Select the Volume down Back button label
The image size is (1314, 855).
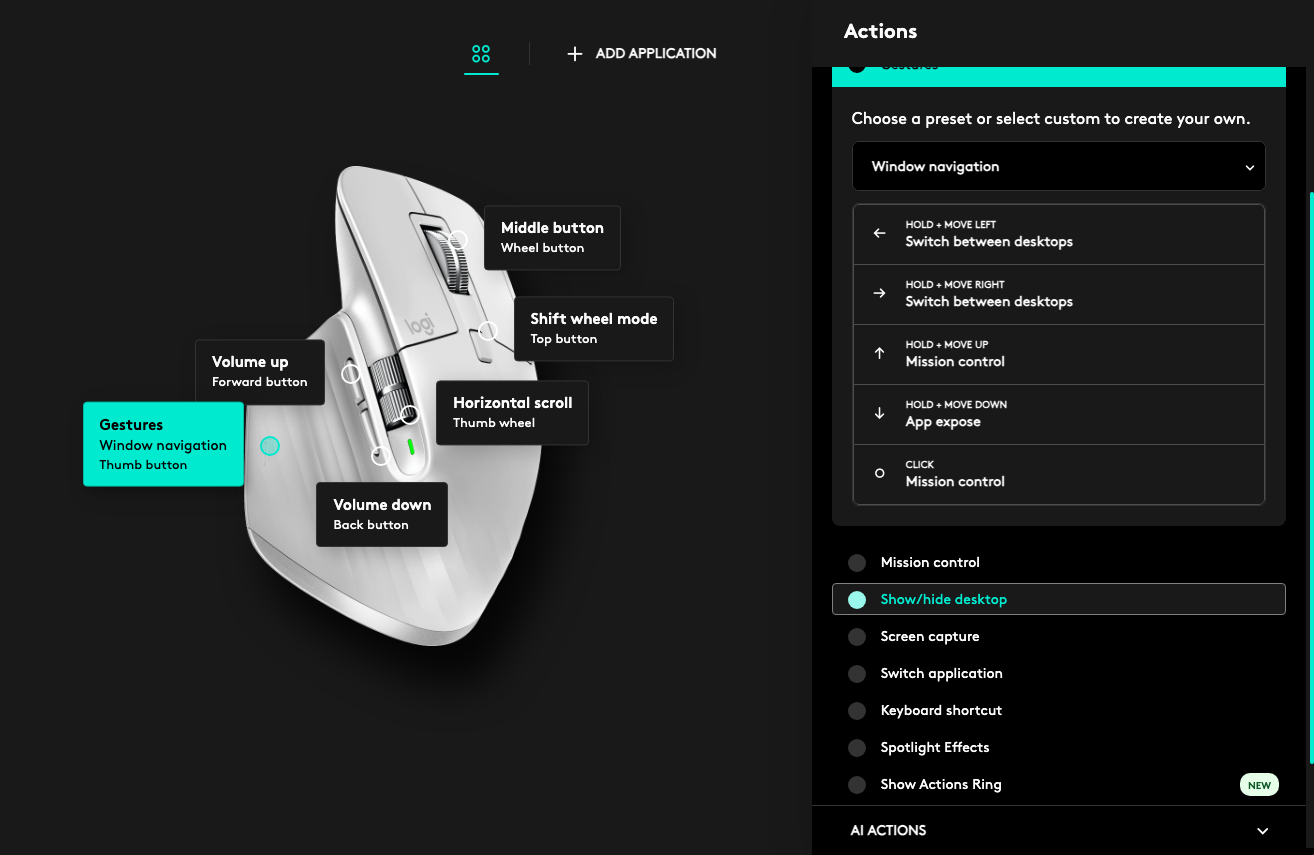(382, 515)
